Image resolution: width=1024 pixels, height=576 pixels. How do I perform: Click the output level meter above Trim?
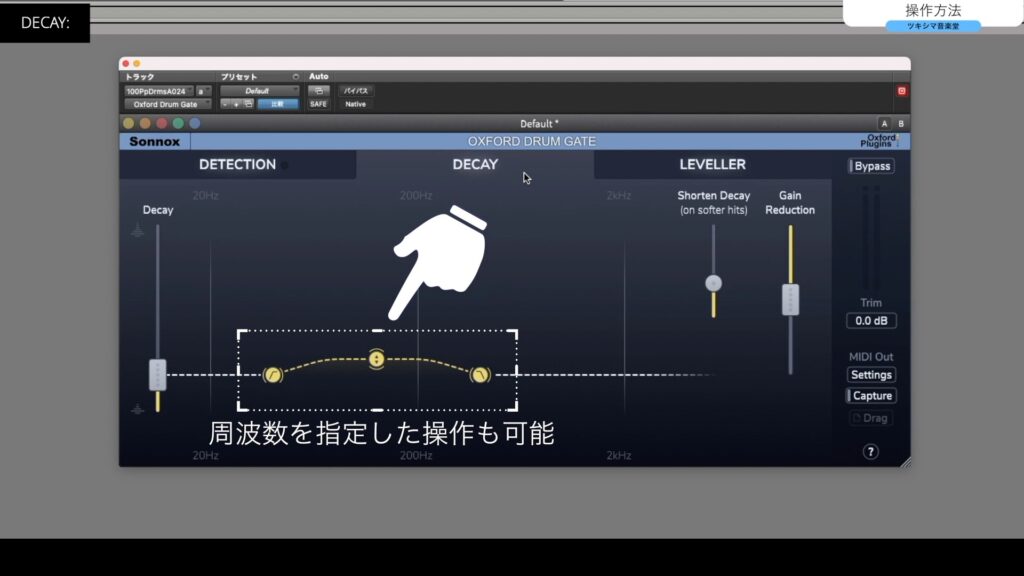click(871, 238)
